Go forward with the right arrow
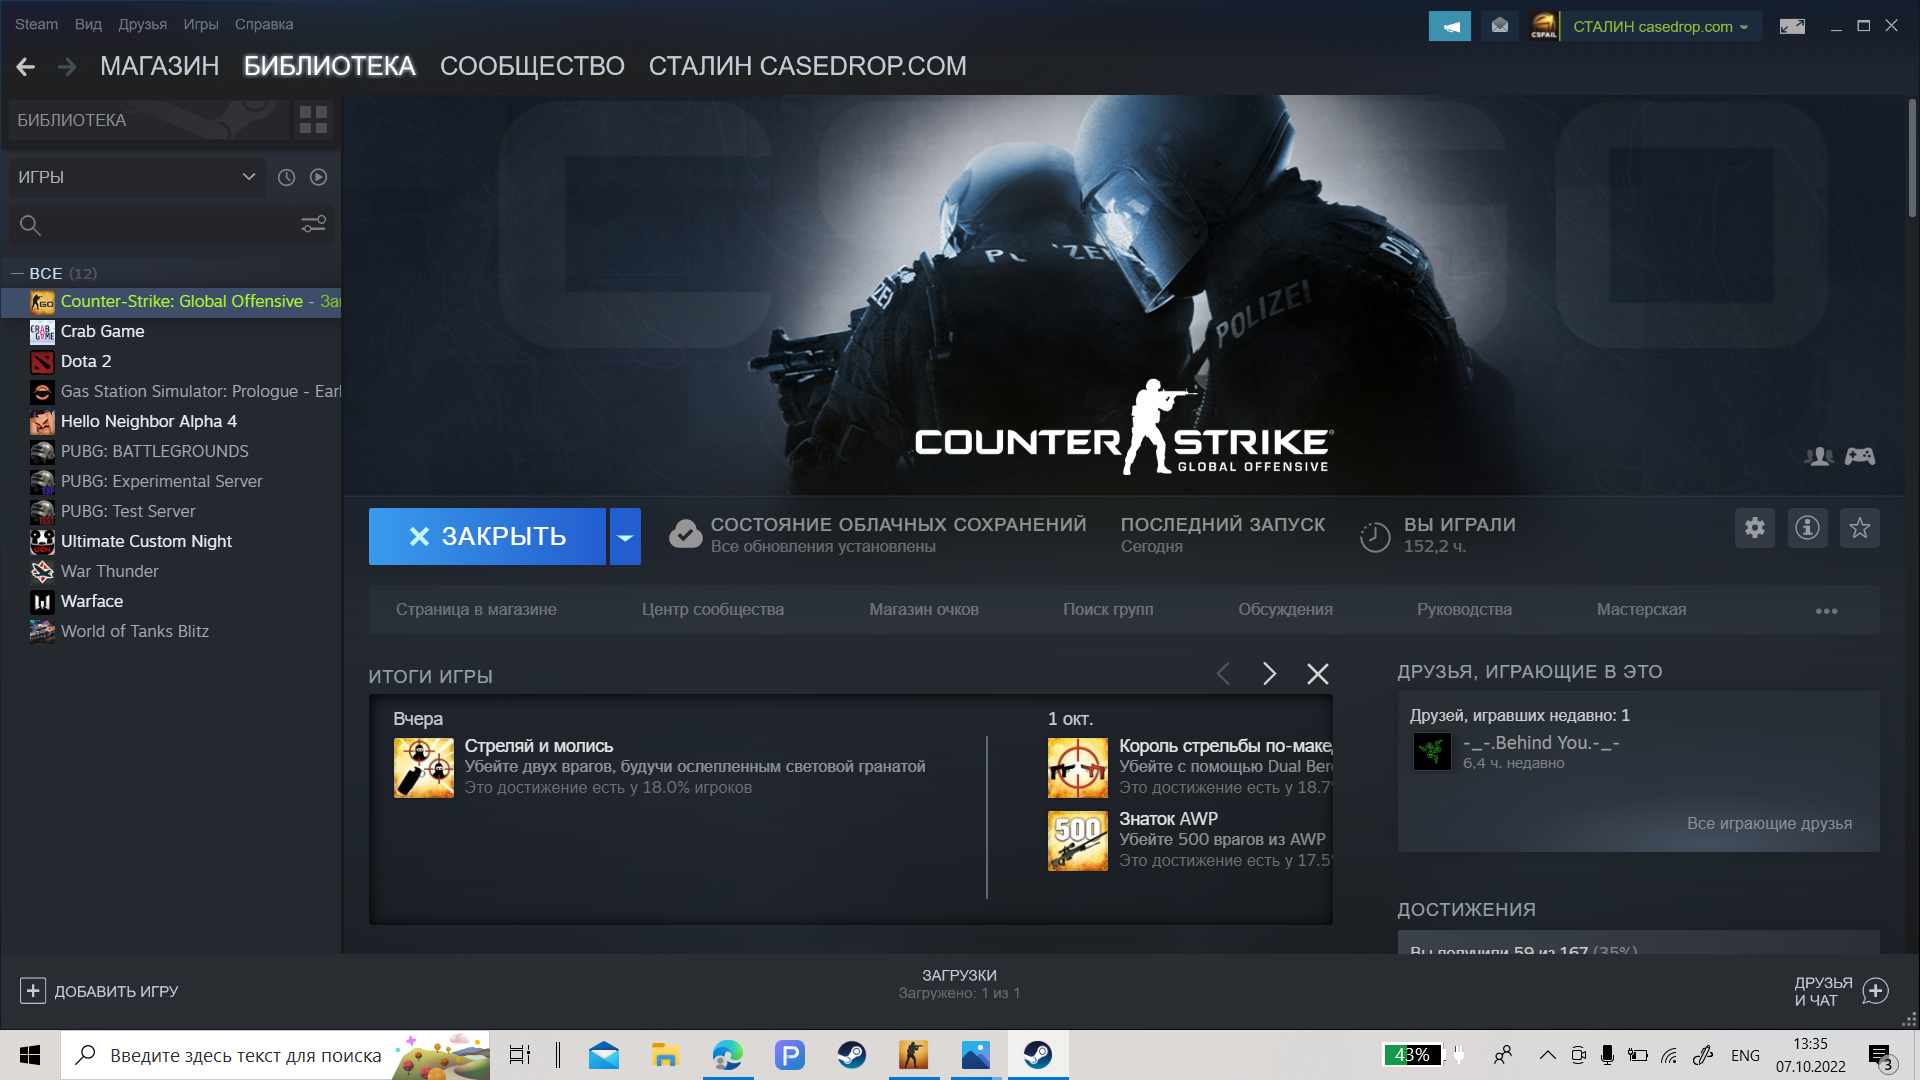 tap(67, 66)
